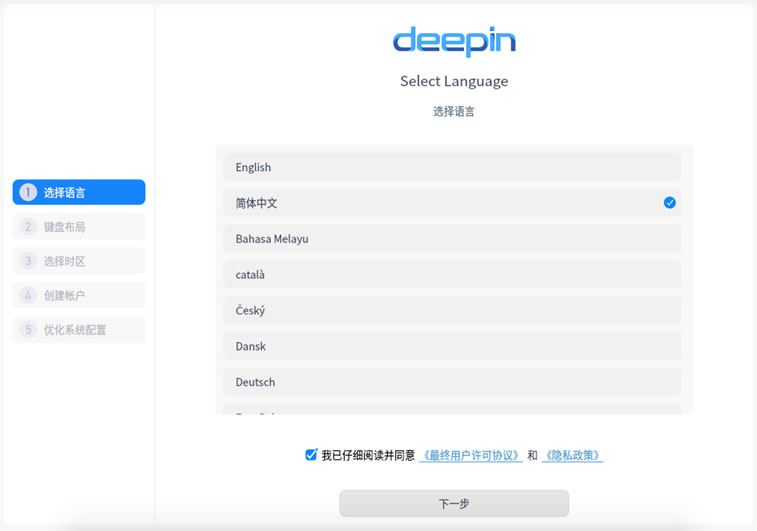
Task: Open the 隐私政策 link
Action: tap(572, 455)
